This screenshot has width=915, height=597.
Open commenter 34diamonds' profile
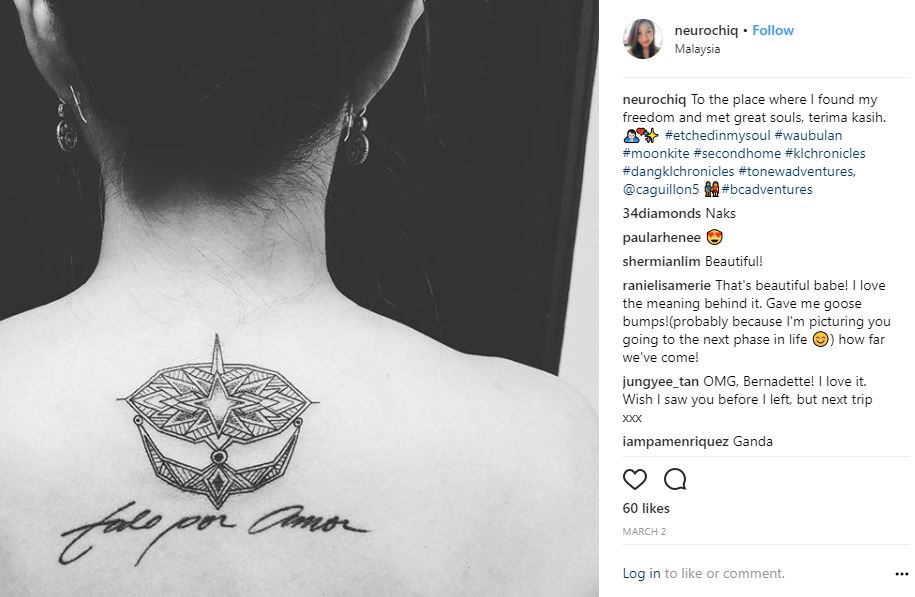(x=661, y=214)
